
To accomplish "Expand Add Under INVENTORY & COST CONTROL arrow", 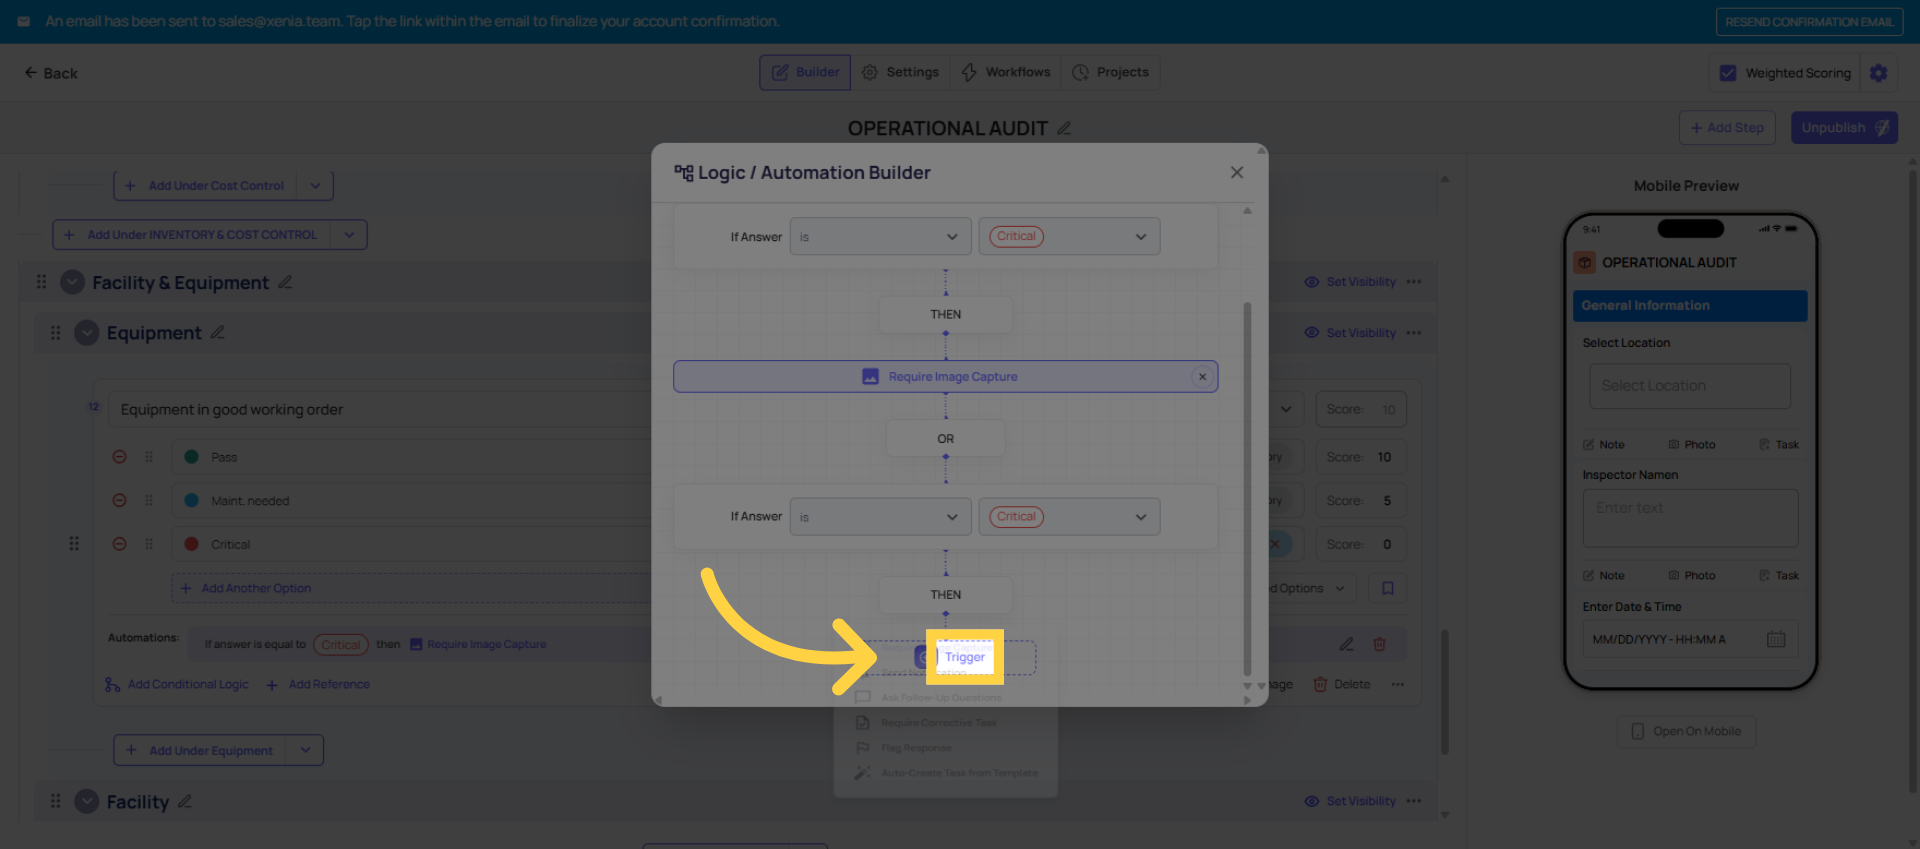I will point(349,235).
